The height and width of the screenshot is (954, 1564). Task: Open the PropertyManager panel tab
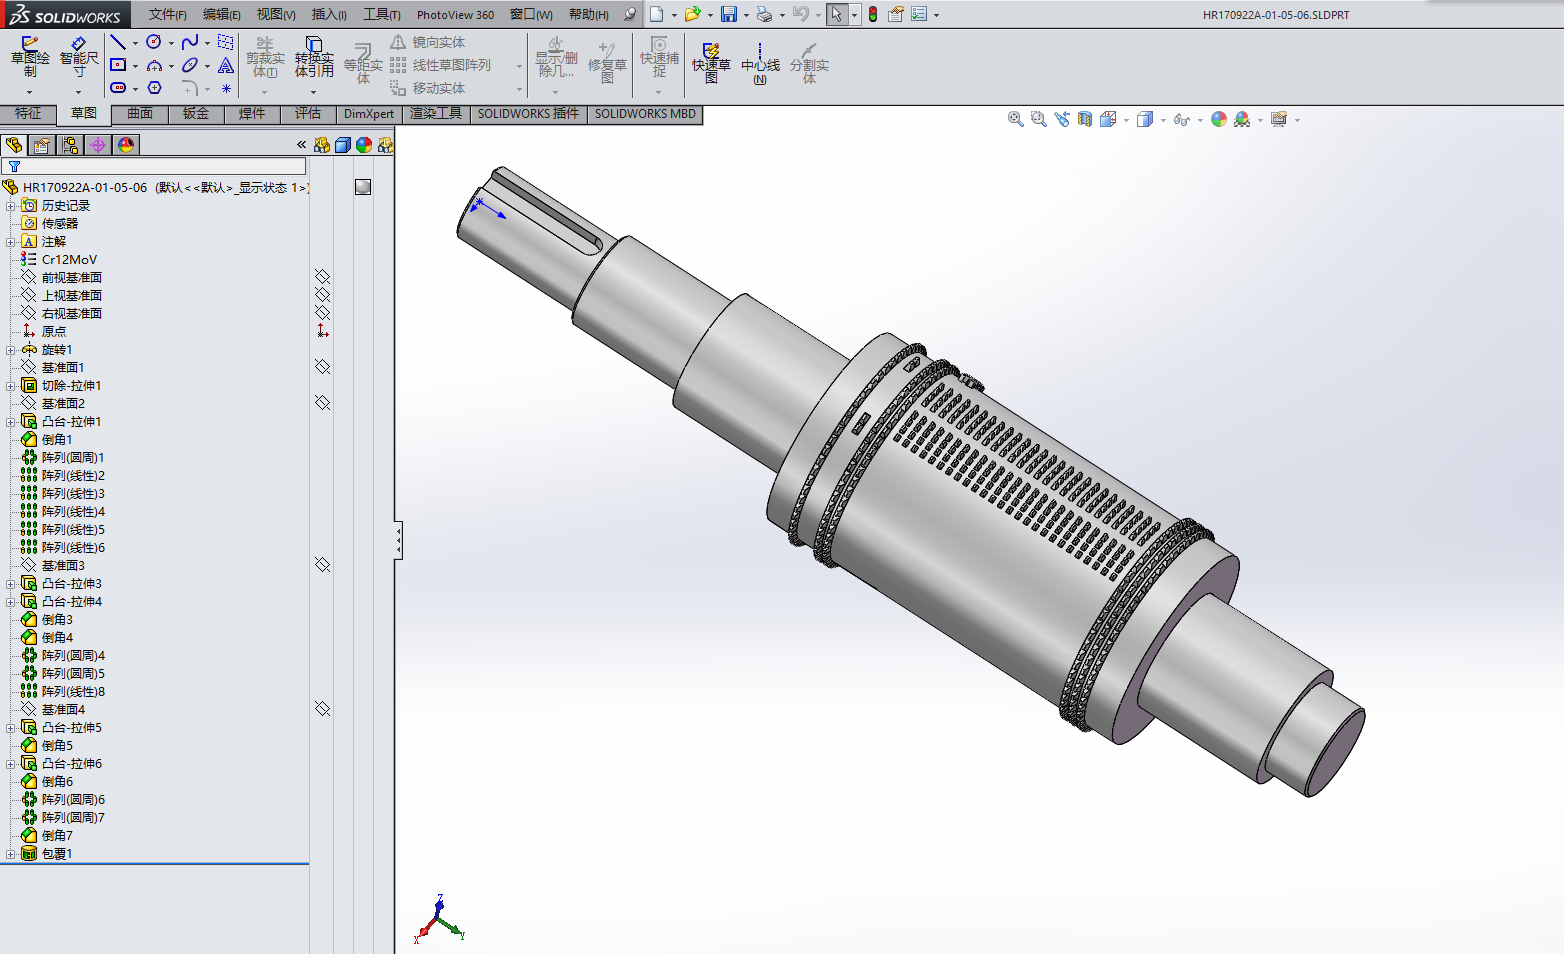tap(42, 145)
